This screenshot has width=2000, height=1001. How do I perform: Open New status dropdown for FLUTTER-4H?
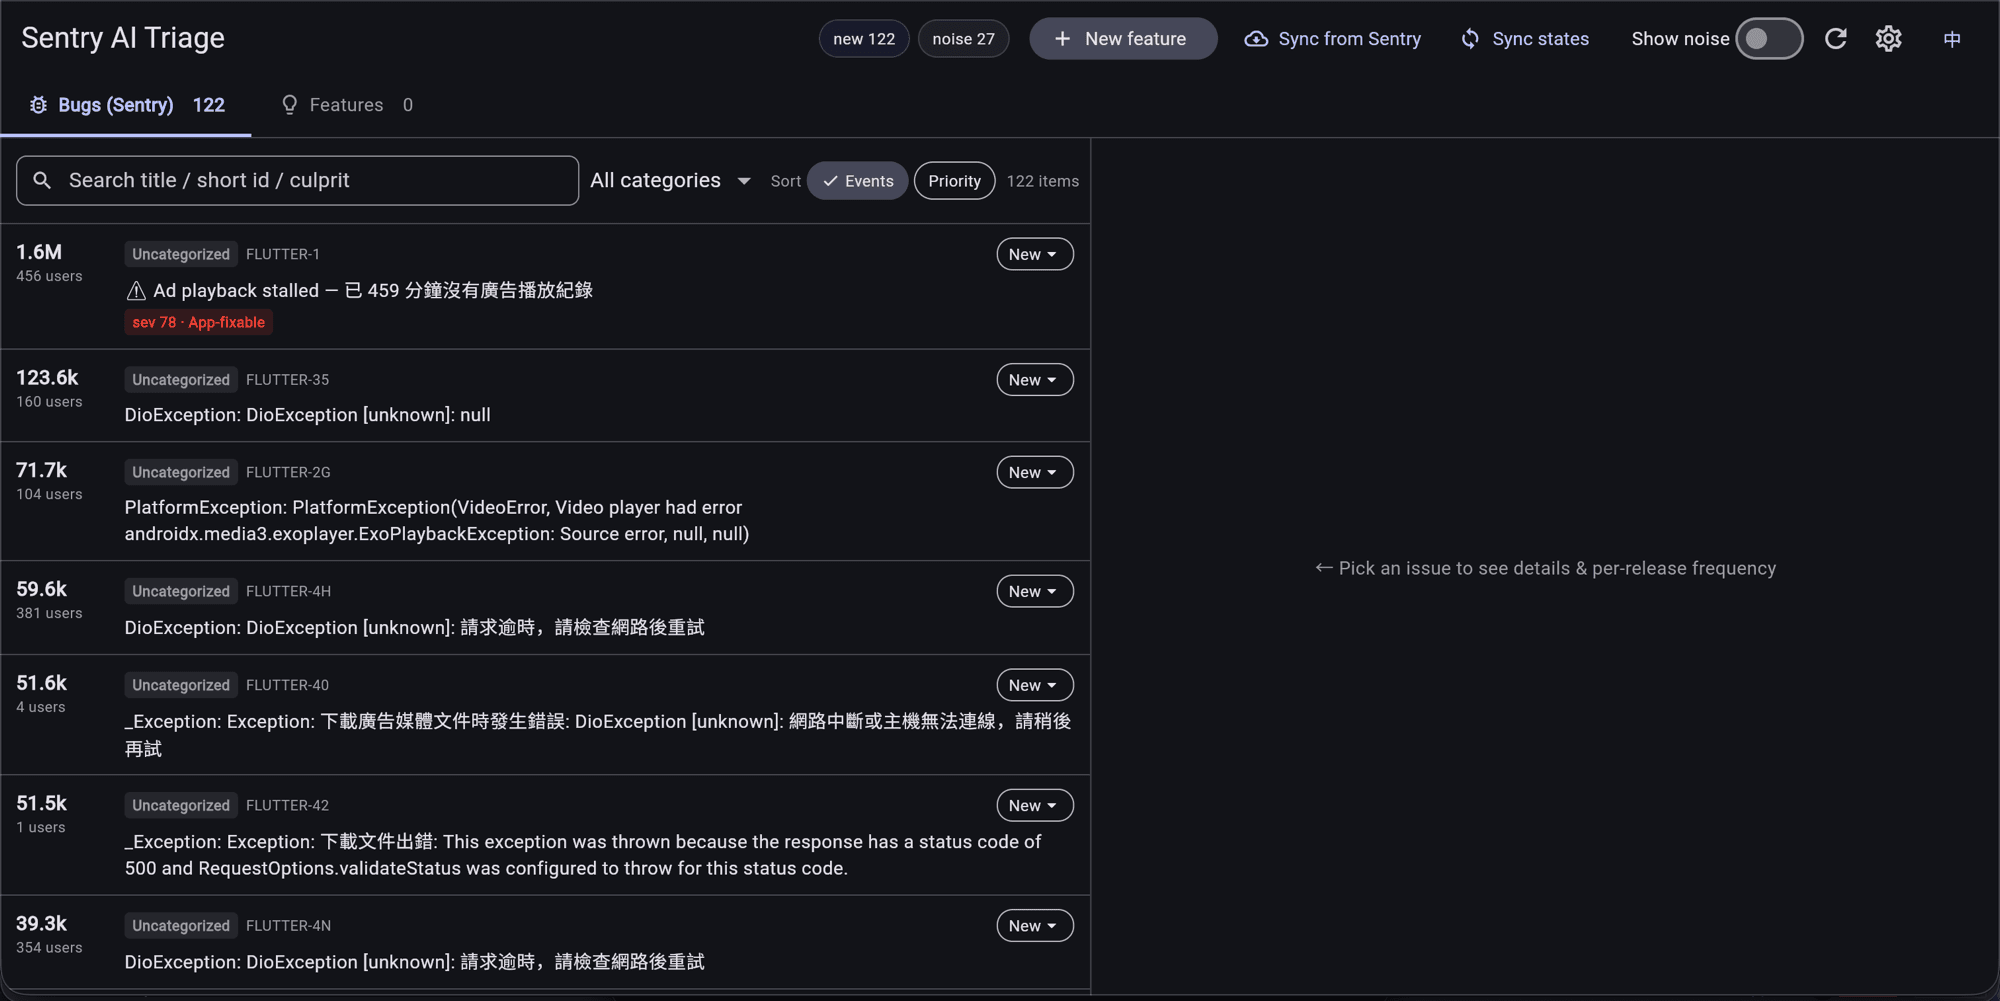tap(1034, 591)
